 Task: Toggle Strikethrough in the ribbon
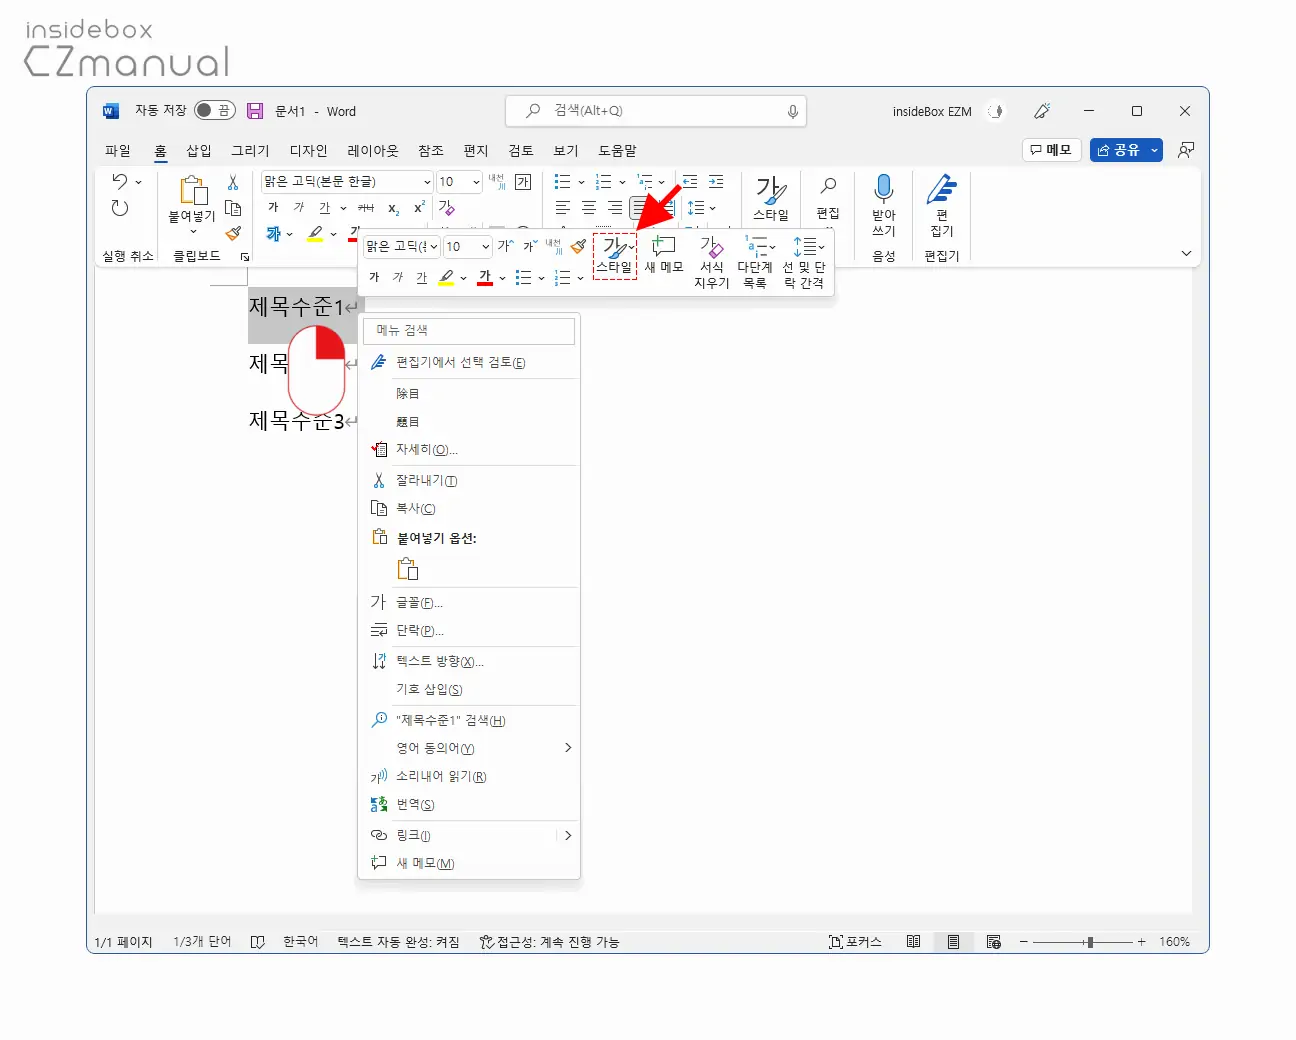coord(366,208)
